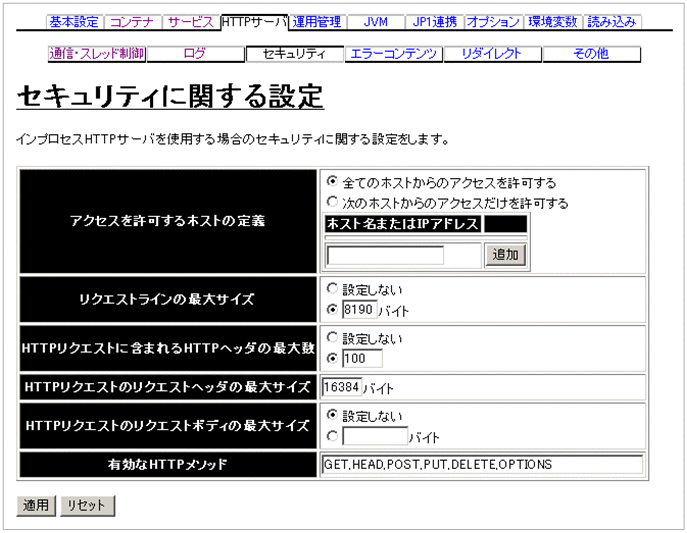Open the オプション tab
The height and width of the screenshot is (533, 687).
(x=493, y=21)
